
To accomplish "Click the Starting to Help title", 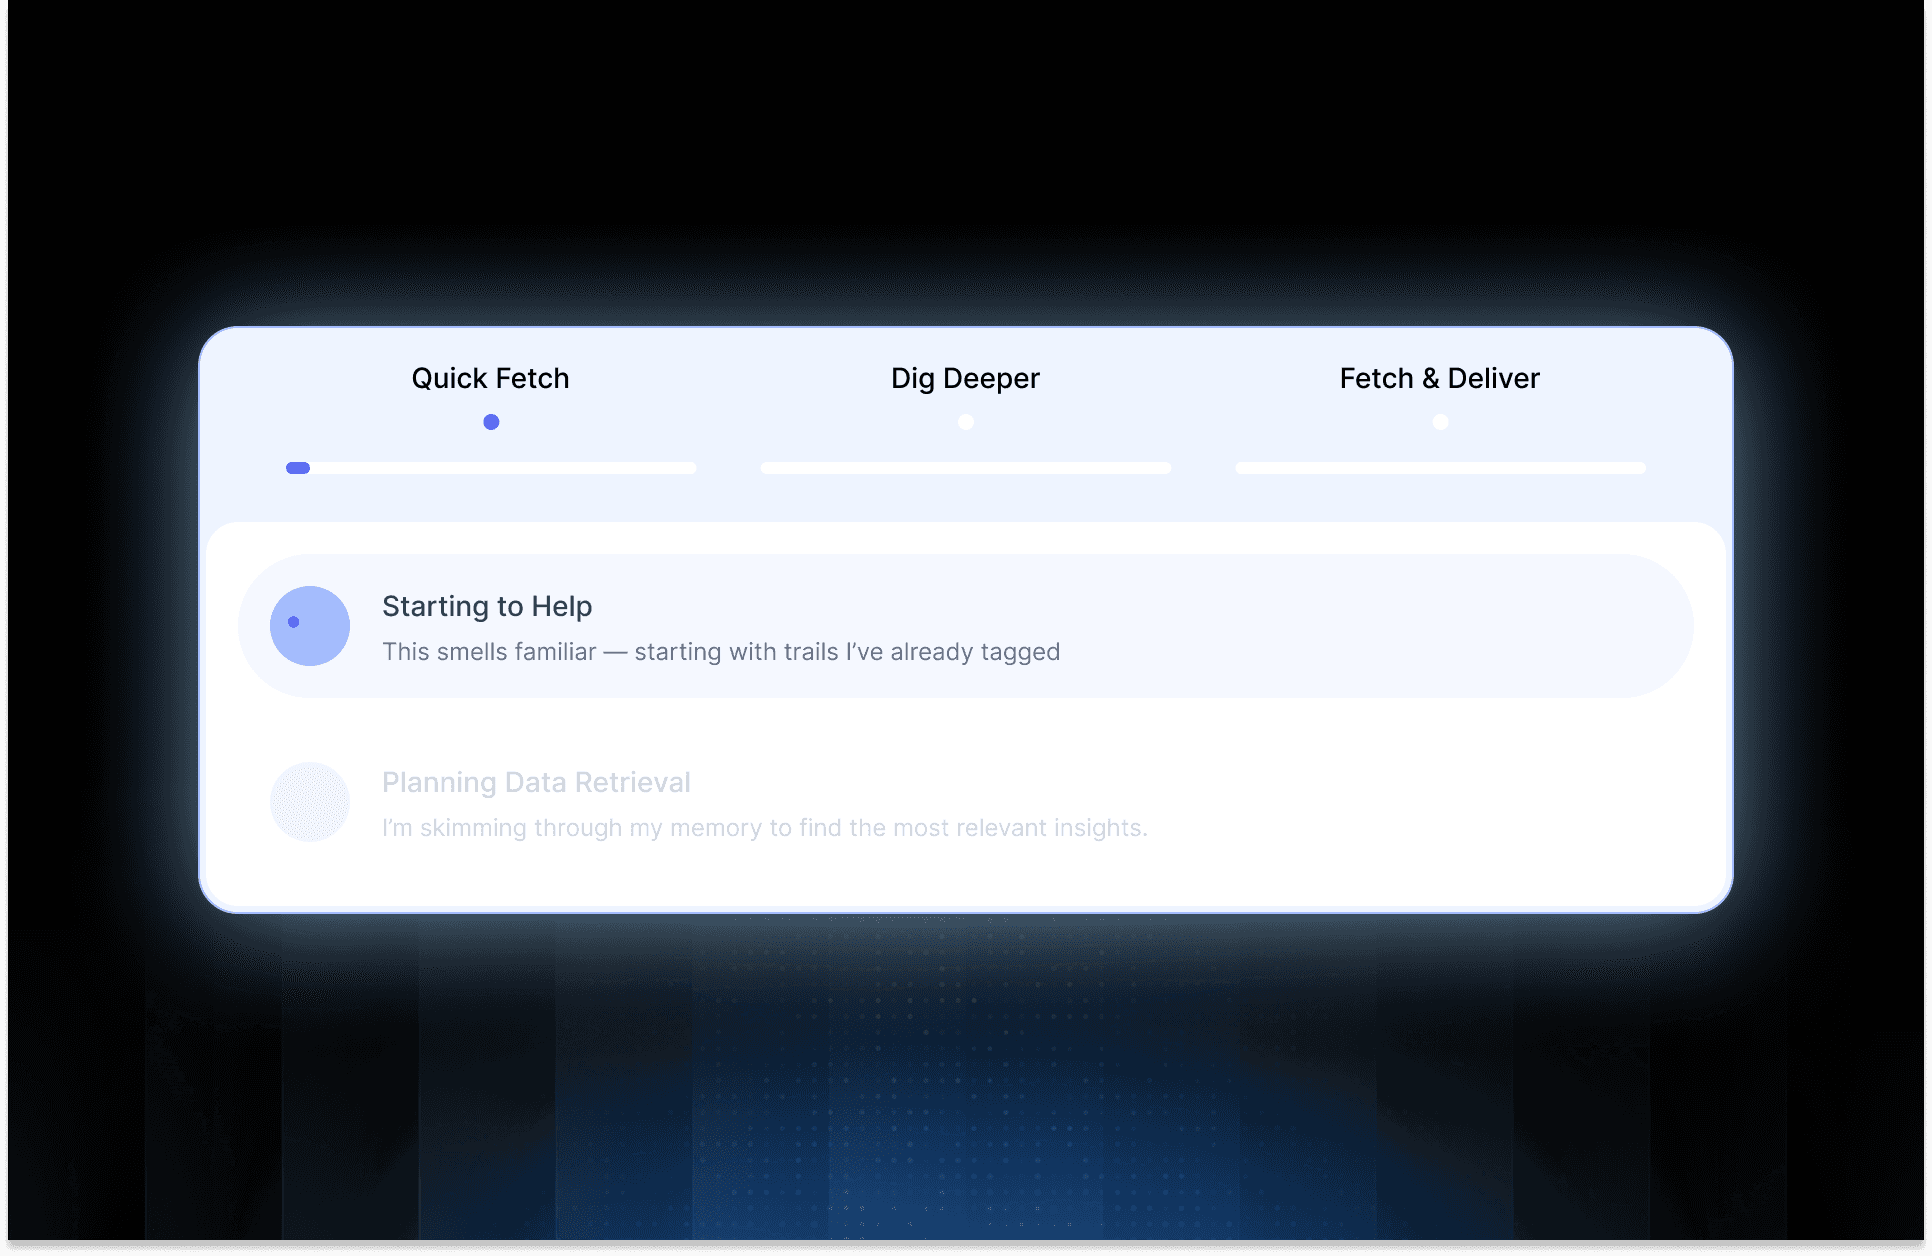I will tap(487, 606).
